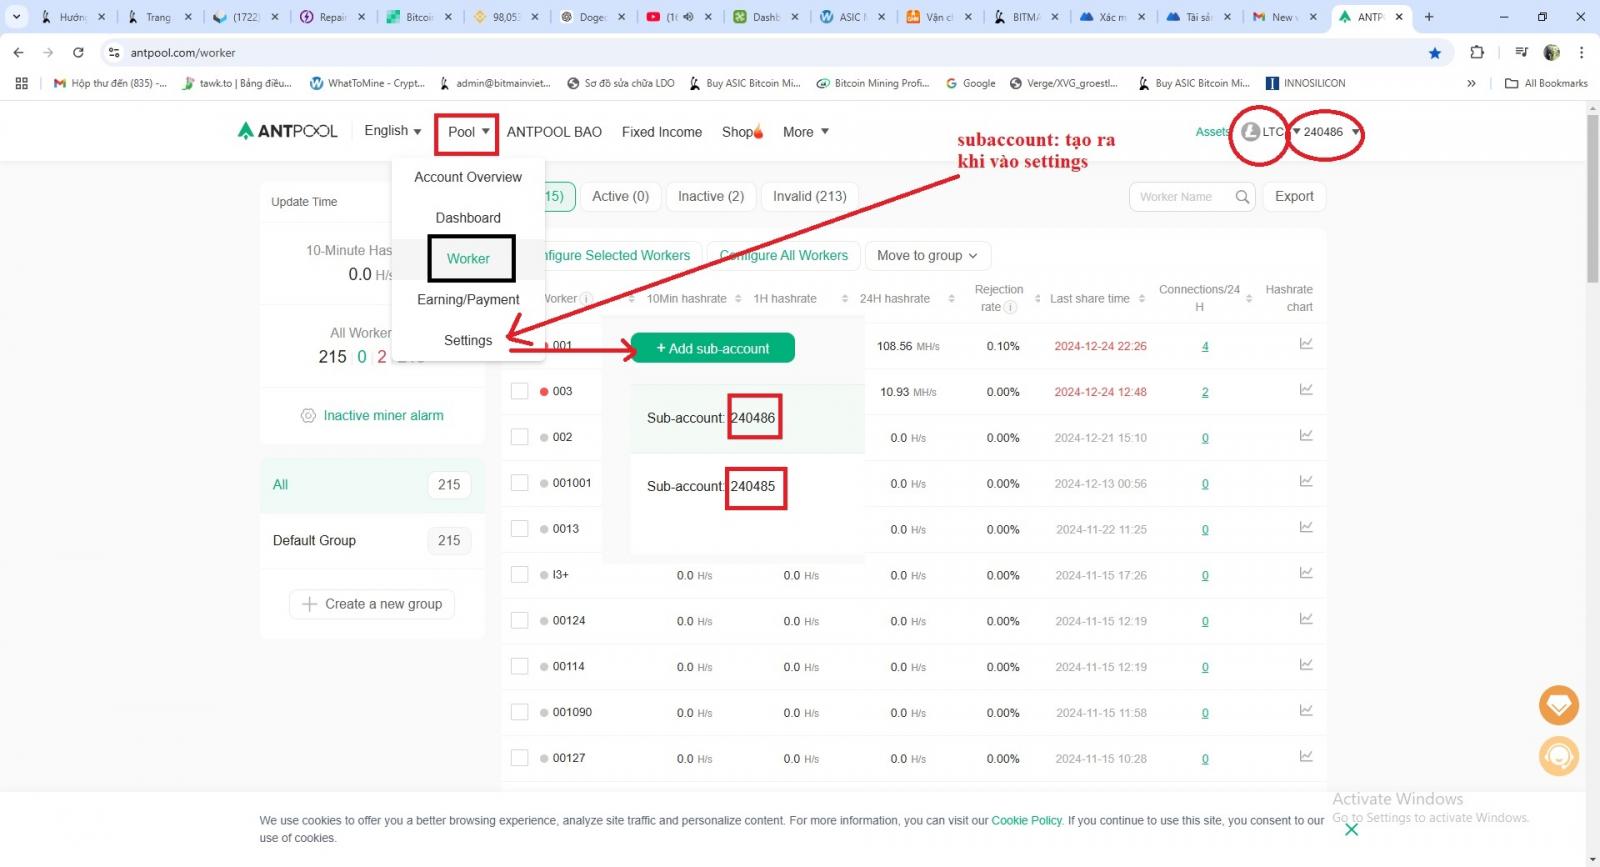Open hashrate chart for worker 001
The height and width of the screenshot is (867, 1600).
1306,344
